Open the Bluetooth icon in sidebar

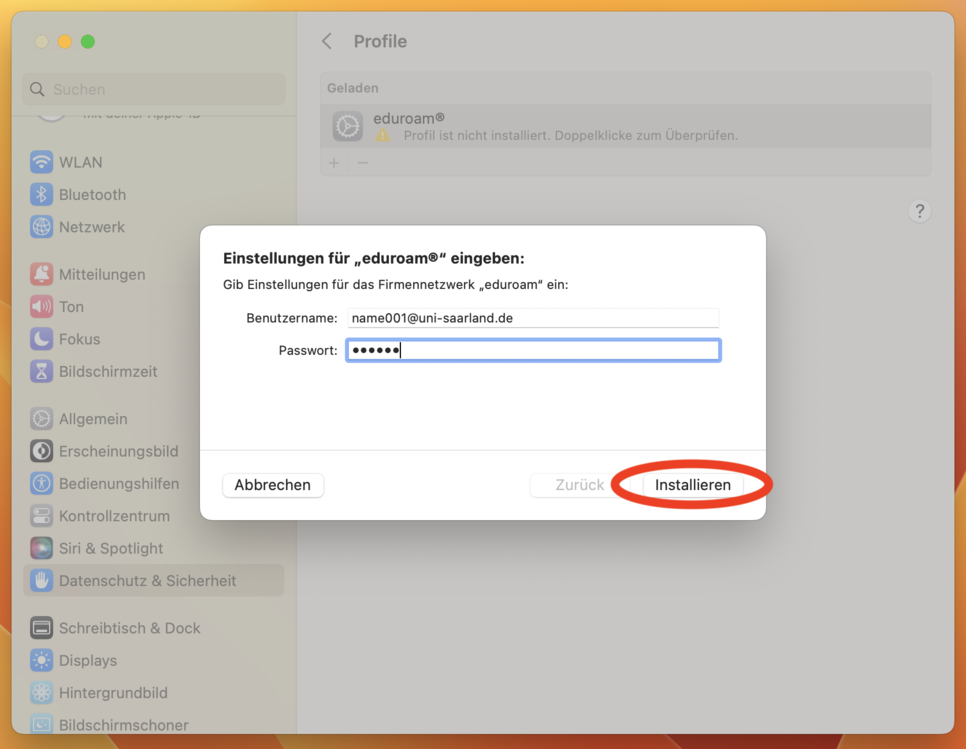(41, 195)
